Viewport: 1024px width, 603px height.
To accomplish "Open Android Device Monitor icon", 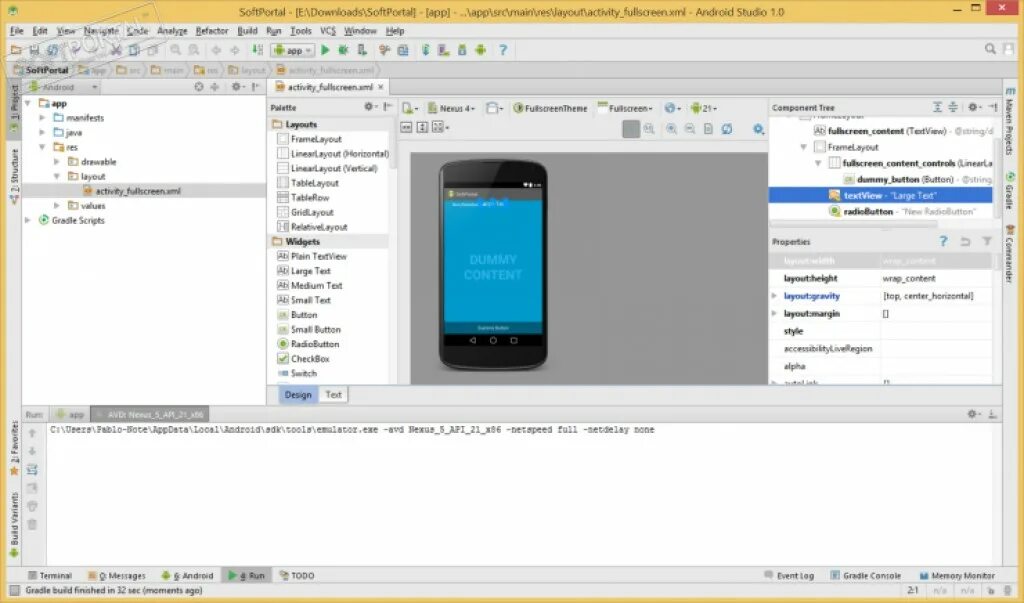I will point(481,50).
